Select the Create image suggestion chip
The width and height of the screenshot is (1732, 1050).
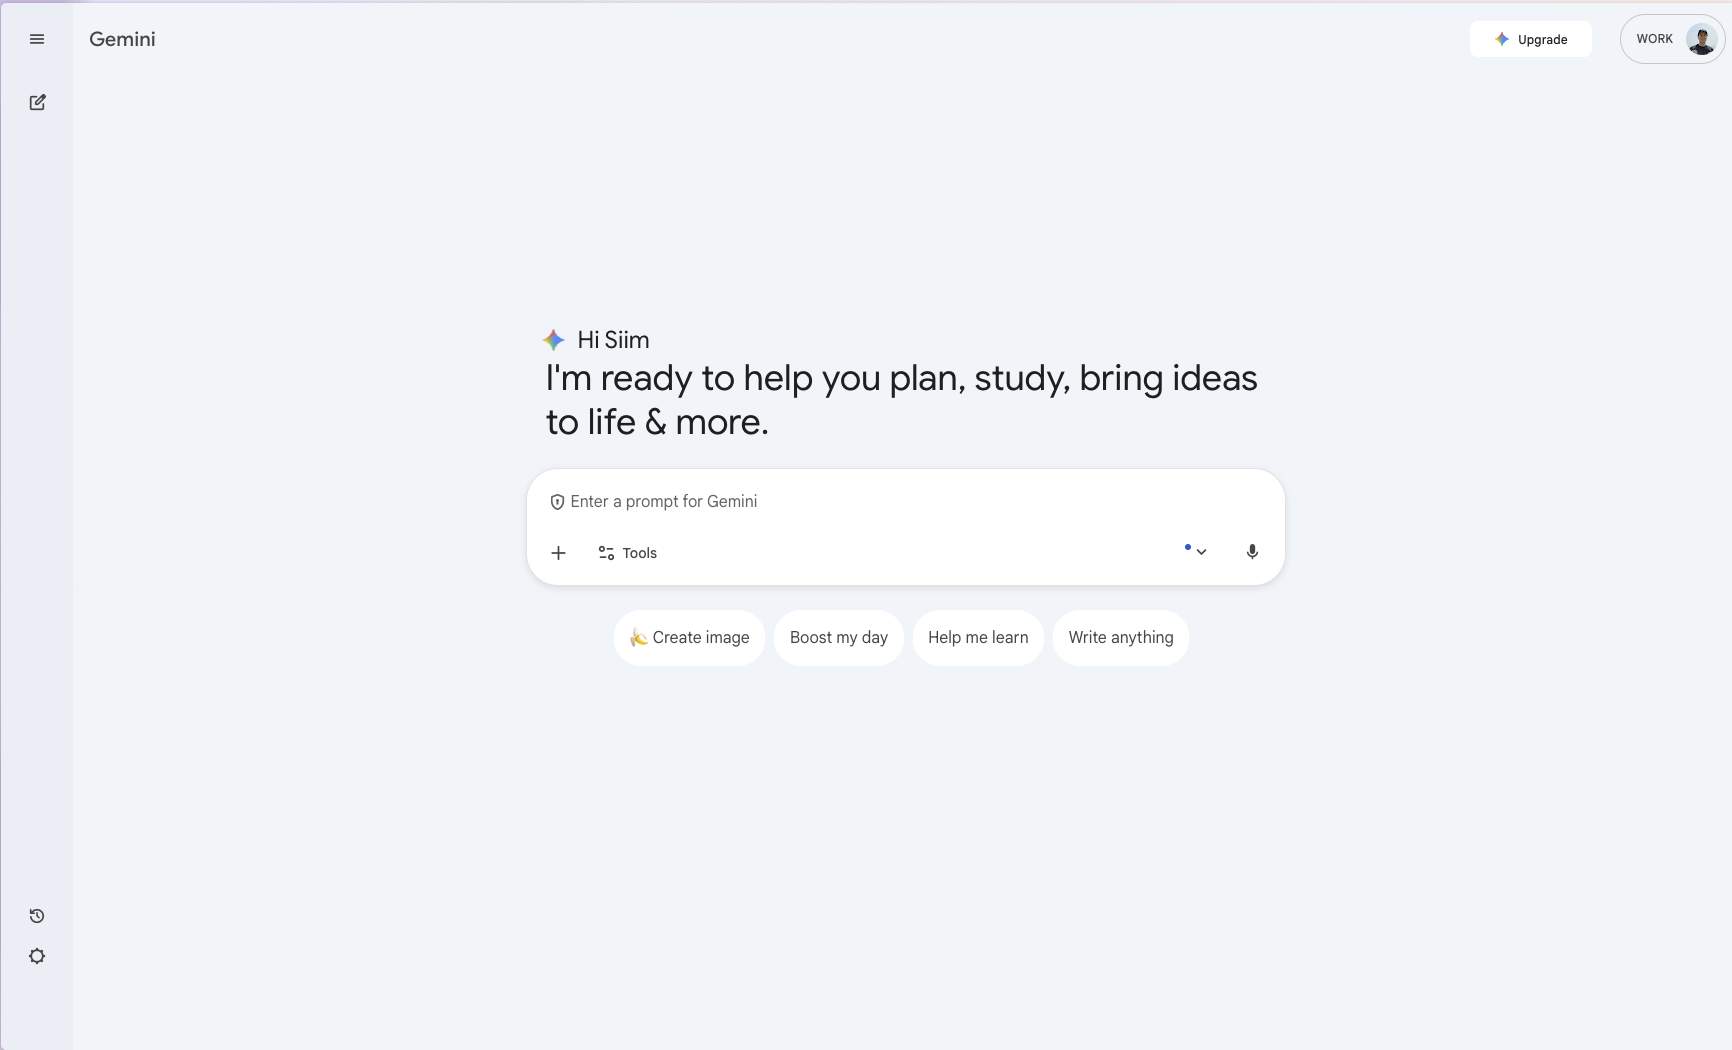[x=689, y=638]
